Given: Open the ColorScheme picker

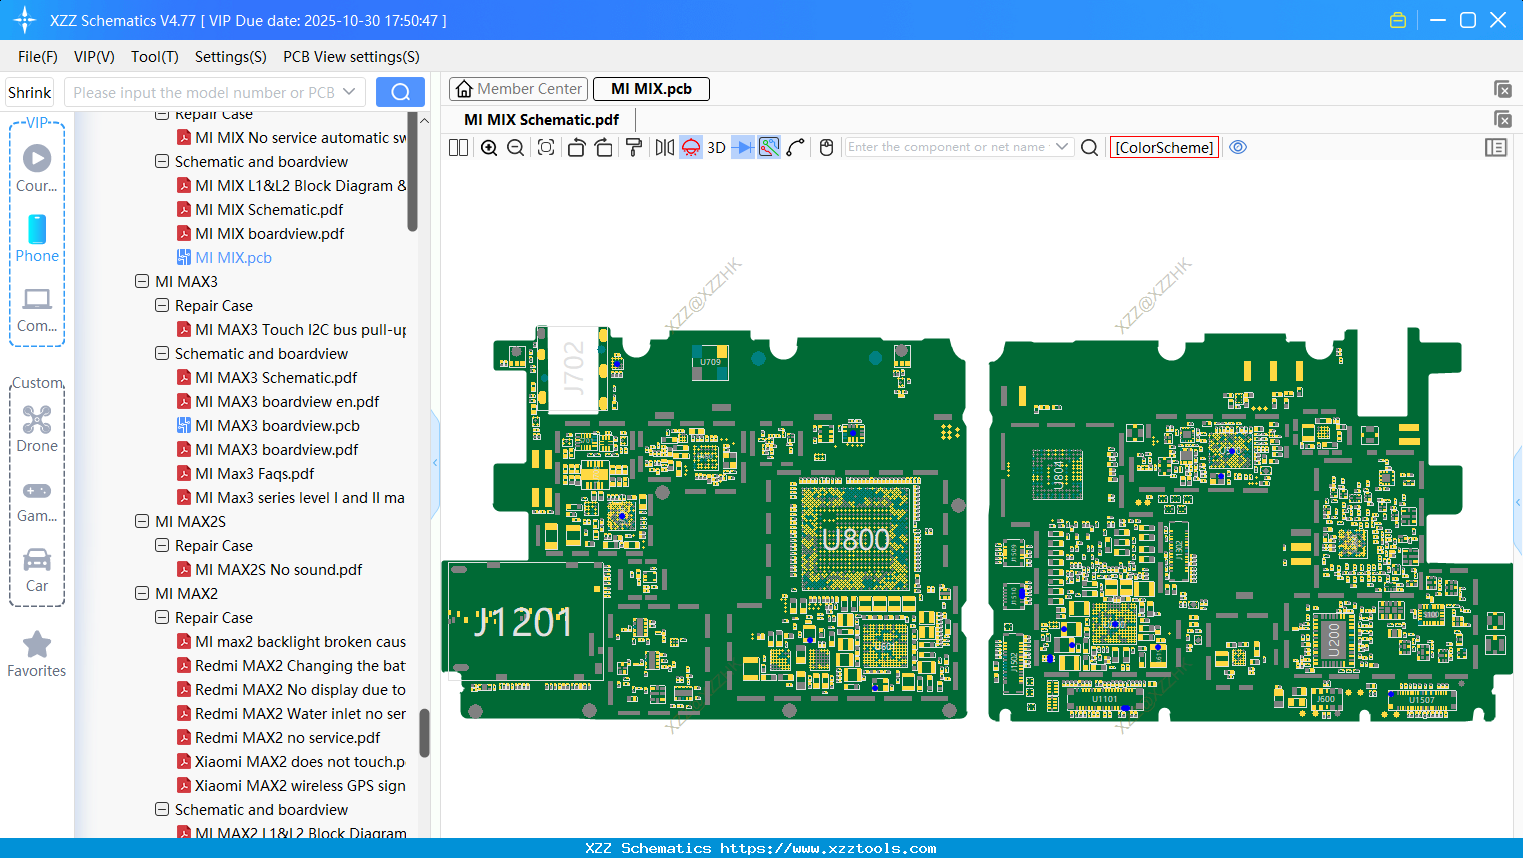Looking at the screenshot, I should 1164,148.
